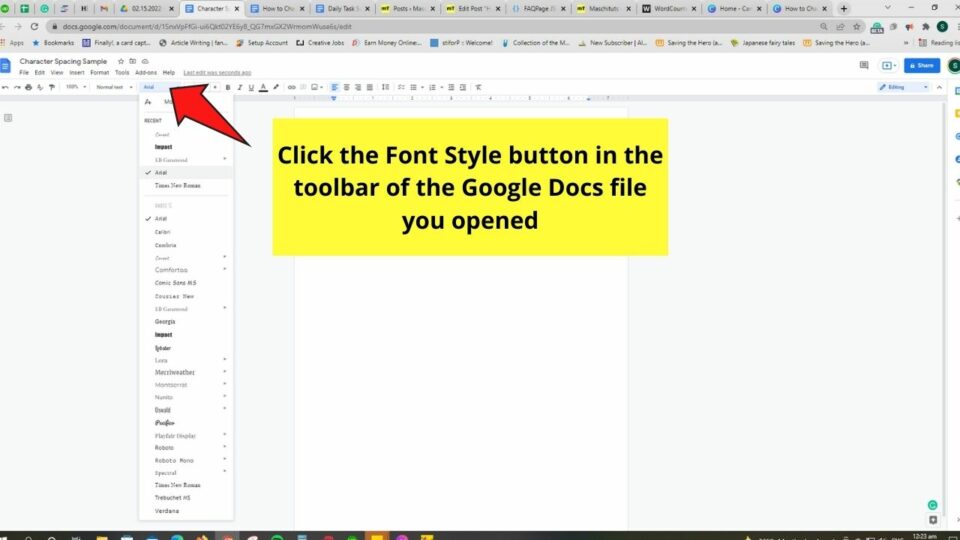Open line and paragraph spacing
Viewport: 960px width, 540px height.
click(x=385, y=88)
